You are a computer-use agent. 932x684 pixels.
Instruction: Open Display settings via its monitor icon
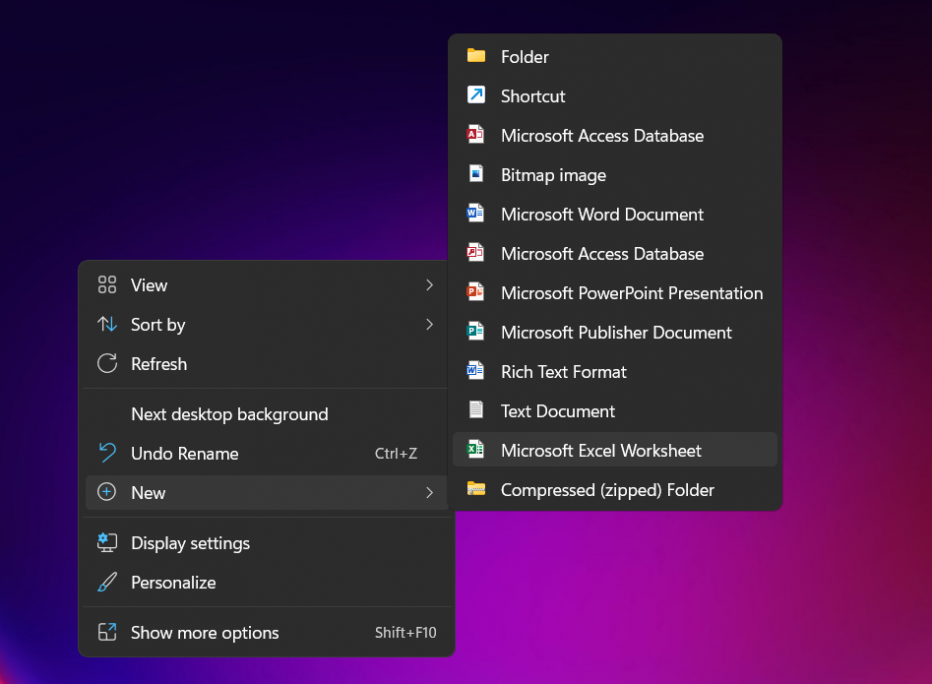point(107,543)
